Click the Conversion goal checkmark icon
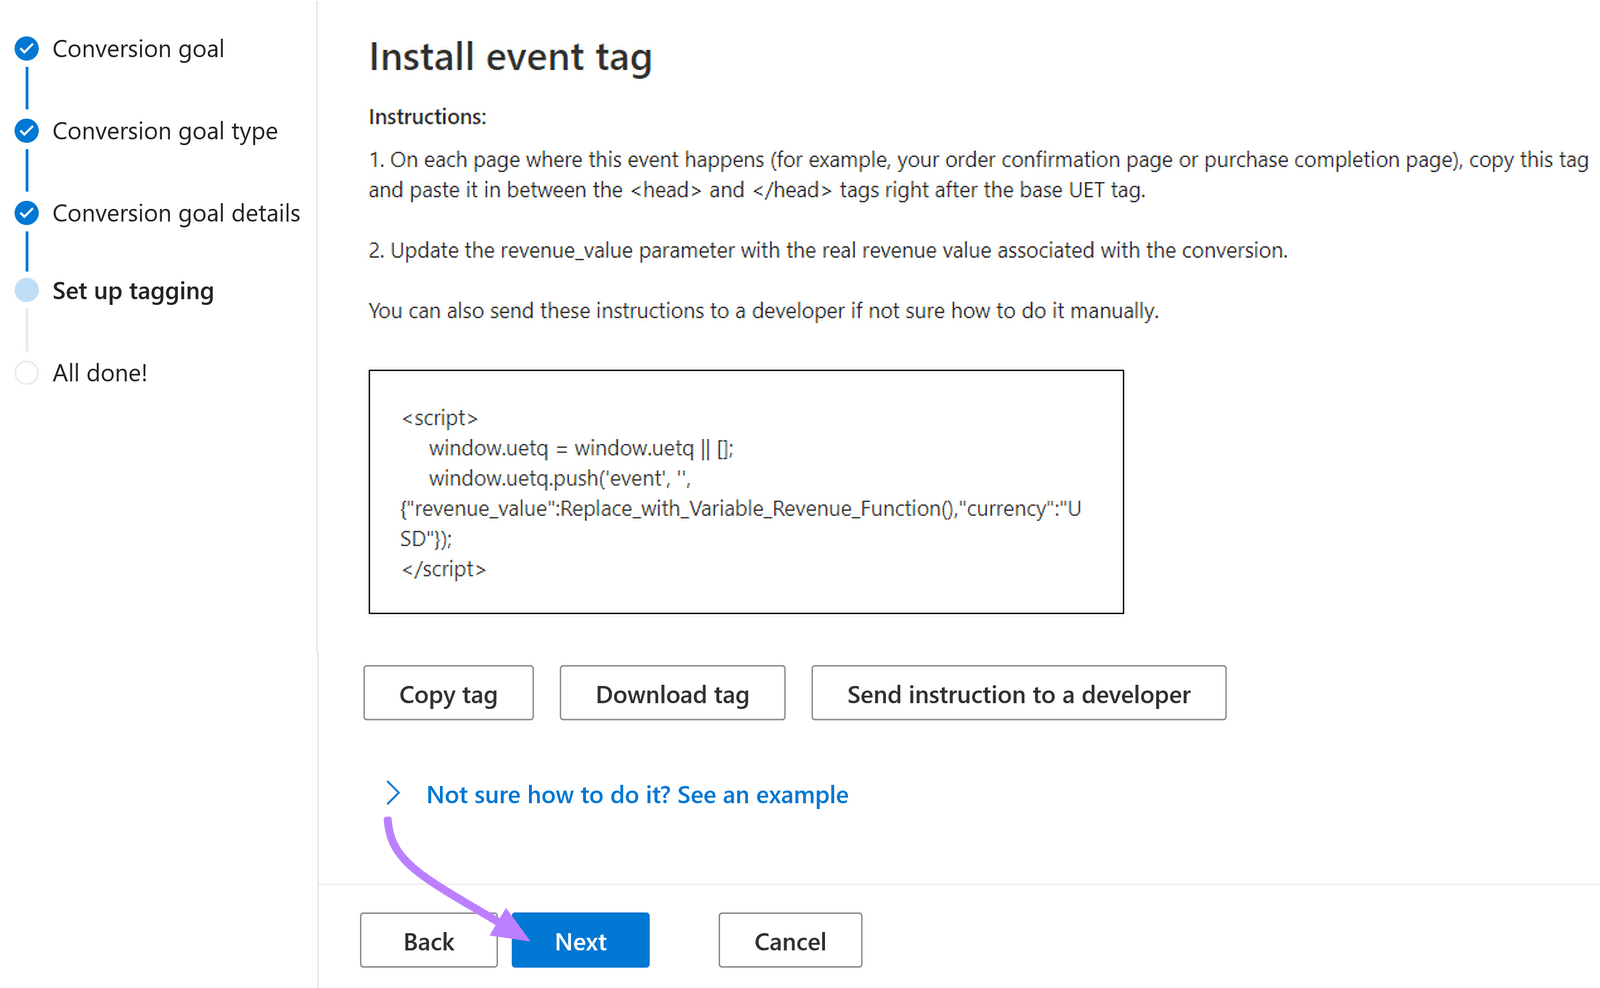The width and height of the screenshot is (1600, 988). (27, 48)
